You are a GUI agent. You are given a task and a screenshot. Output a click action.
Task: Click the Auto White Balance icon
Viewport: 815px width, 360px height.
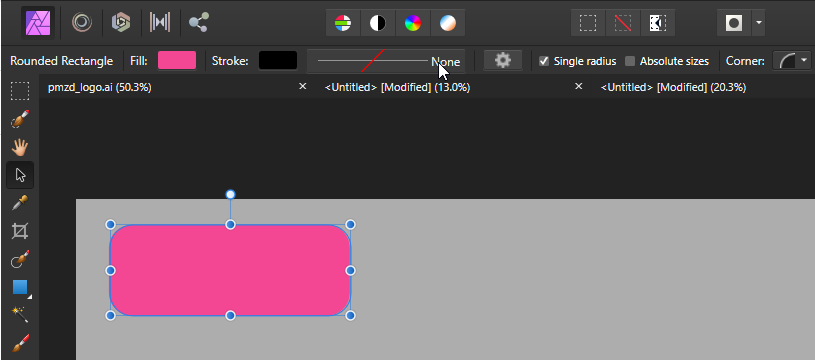(448, 23)
